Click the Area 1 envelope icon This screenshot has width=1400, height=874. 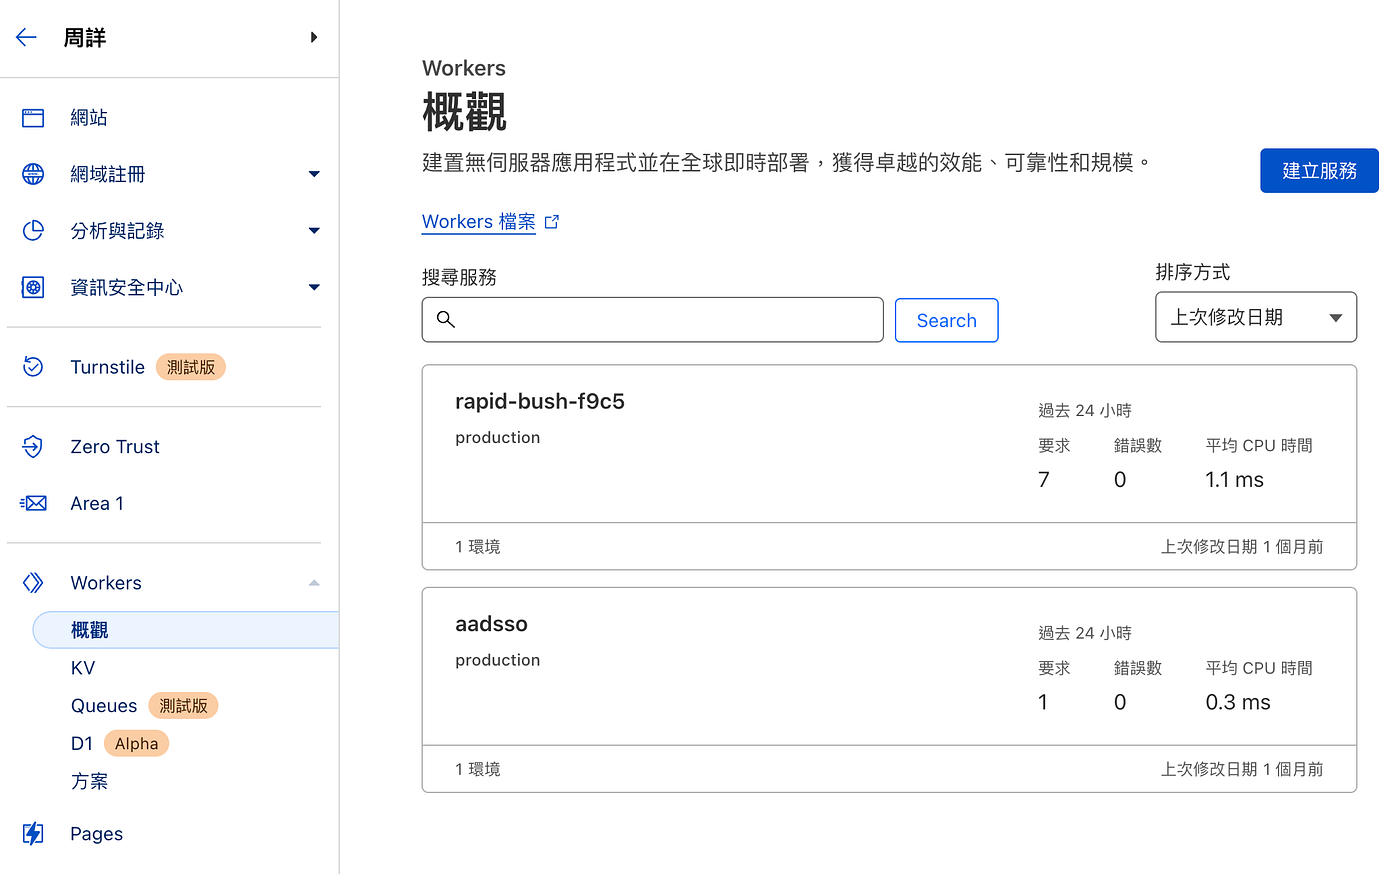[x=33, y=503]
